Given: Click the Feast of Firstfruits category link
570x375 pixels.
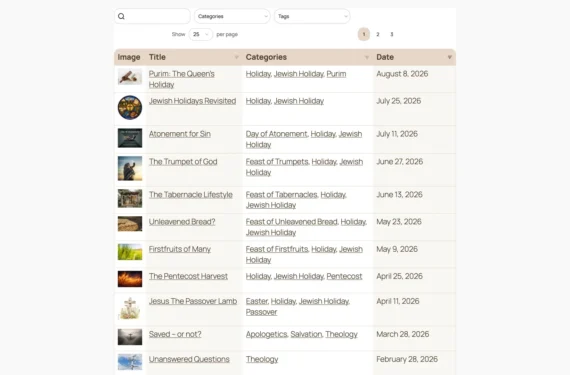Looking at the screenshot, I should click(277, 249).
